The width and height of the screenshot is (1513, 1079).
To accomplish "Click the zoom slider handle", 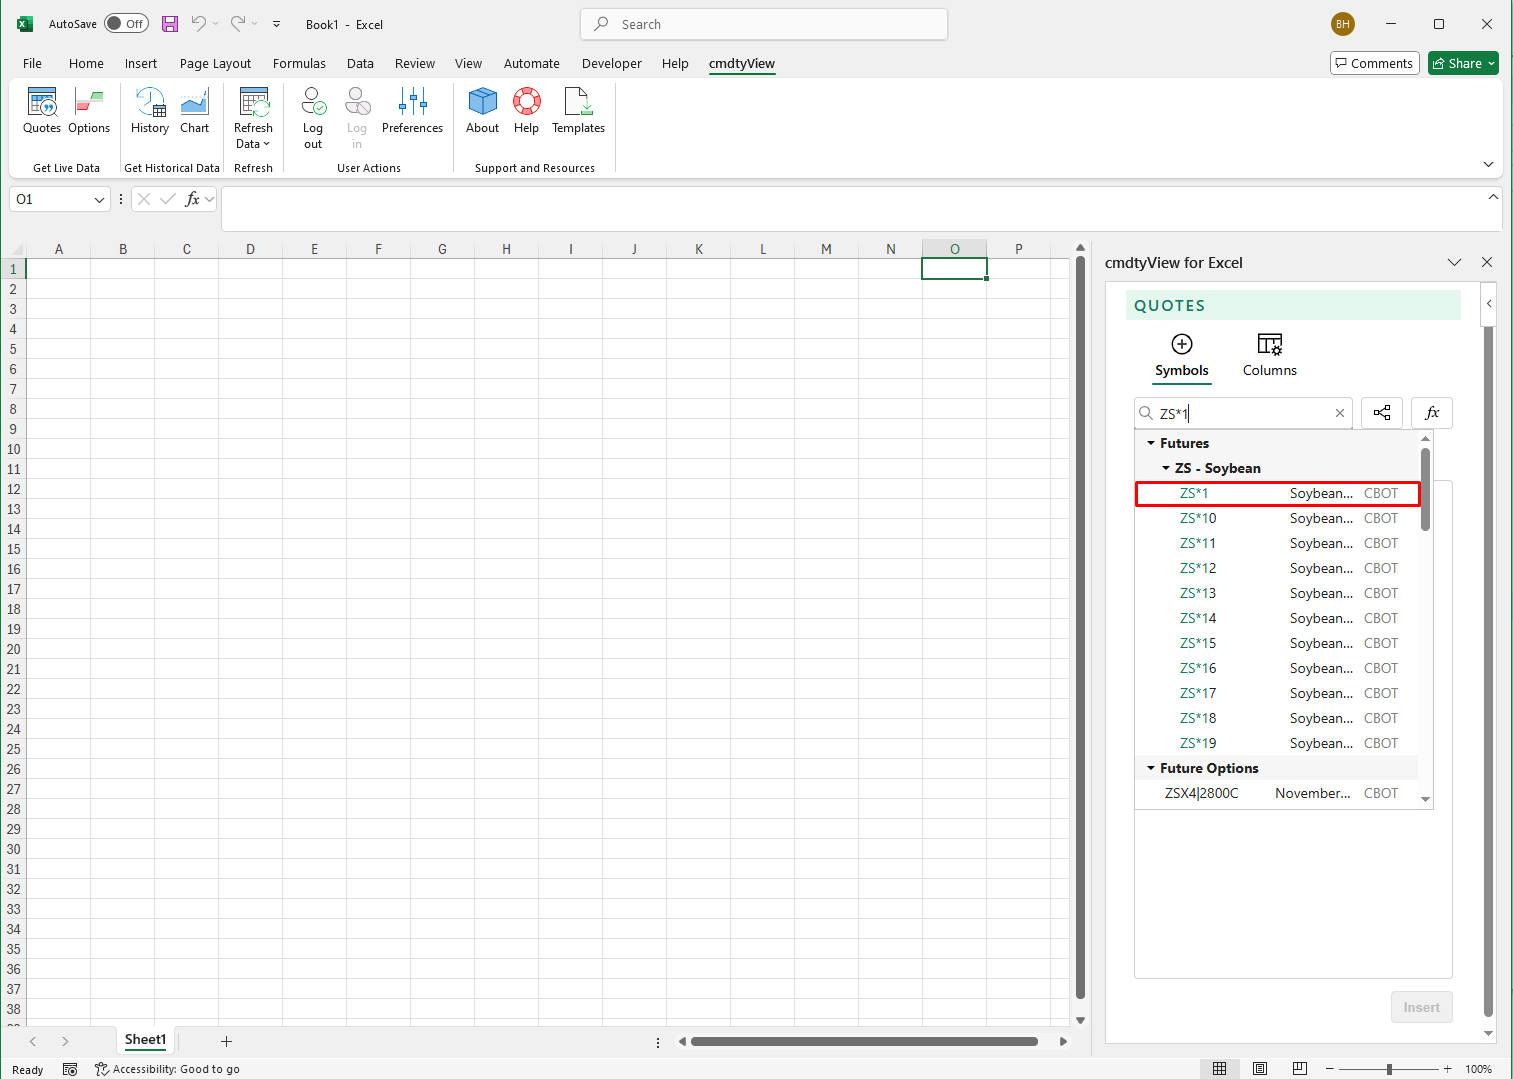I will [x=1389, y=1069].
